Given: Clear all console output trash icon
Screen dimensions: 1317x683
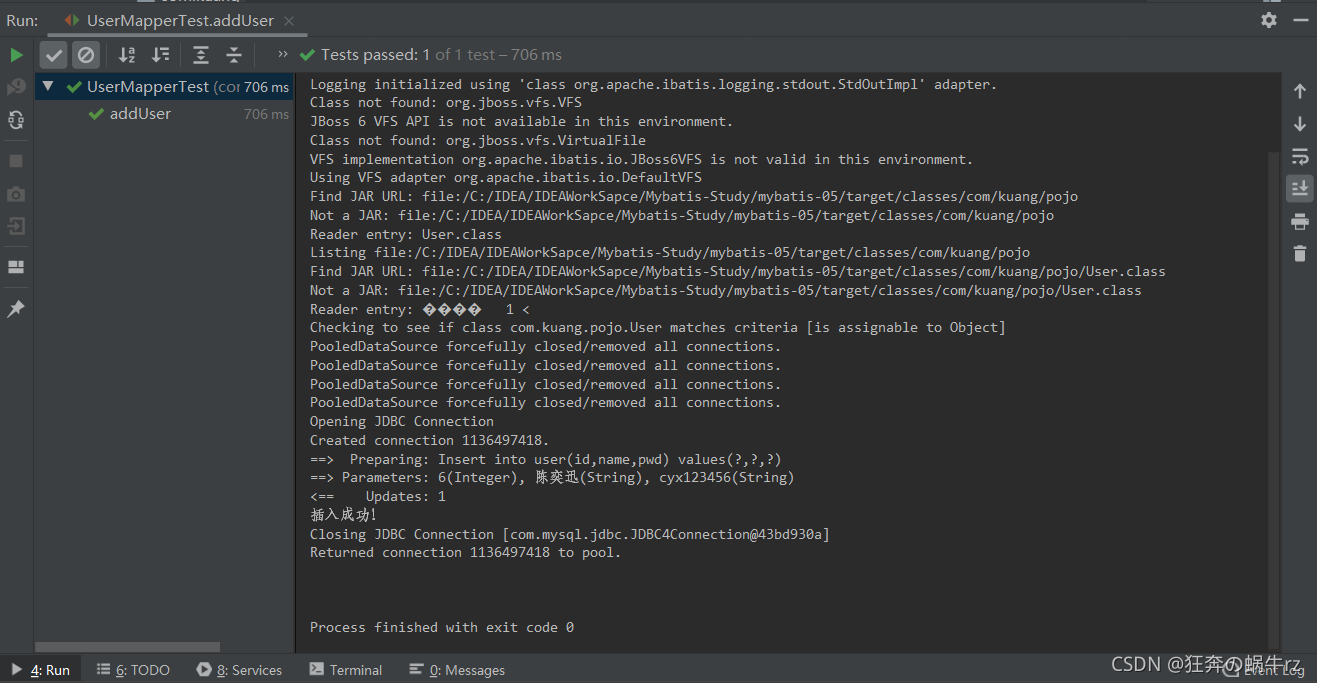Looking at the screenshot, I should (1300, 253).
